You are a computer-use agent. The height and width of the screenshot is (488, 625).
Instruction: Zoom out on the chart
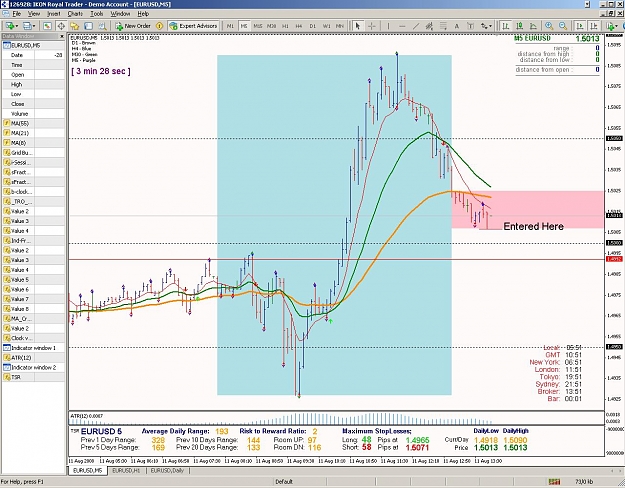[563, 26]
